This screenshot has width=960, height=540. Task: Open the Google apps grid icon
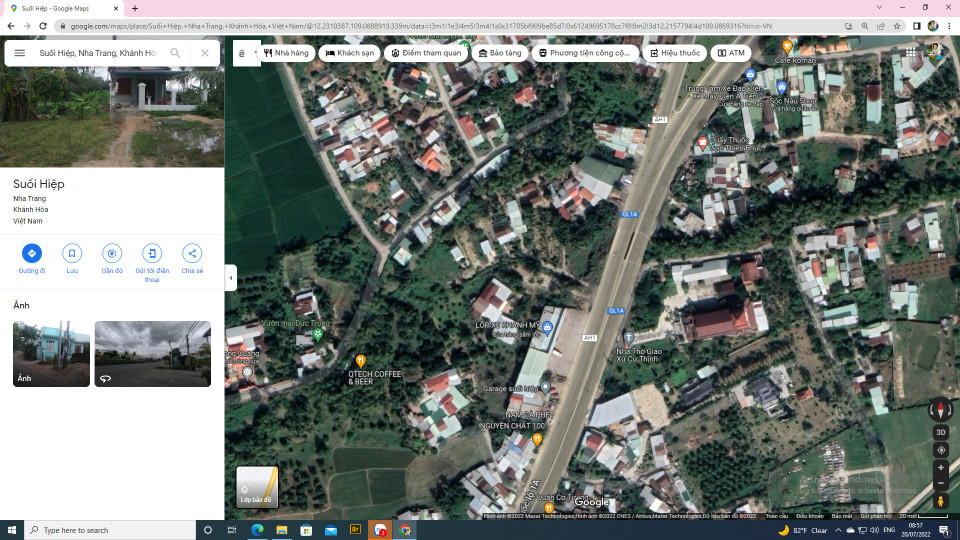911,52
